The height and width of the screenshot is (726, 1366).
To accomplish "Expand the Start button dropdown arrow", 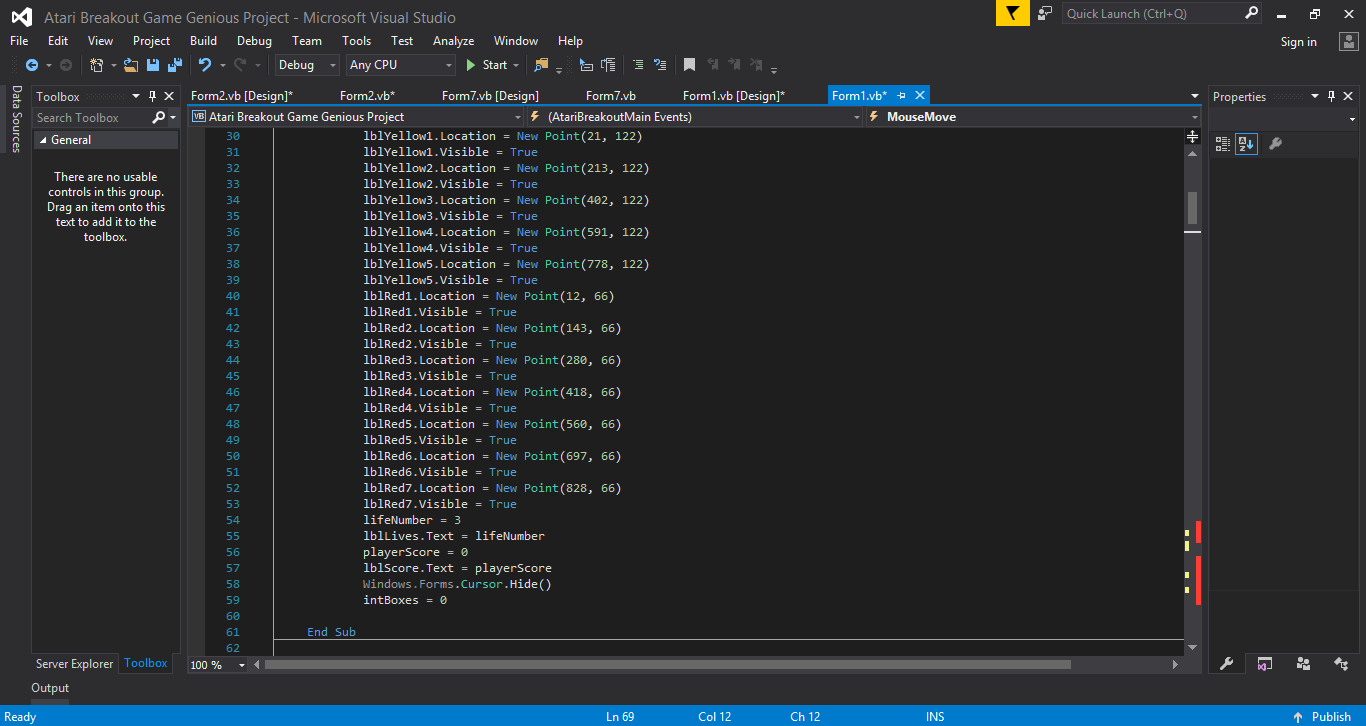I will click(516, 65).
